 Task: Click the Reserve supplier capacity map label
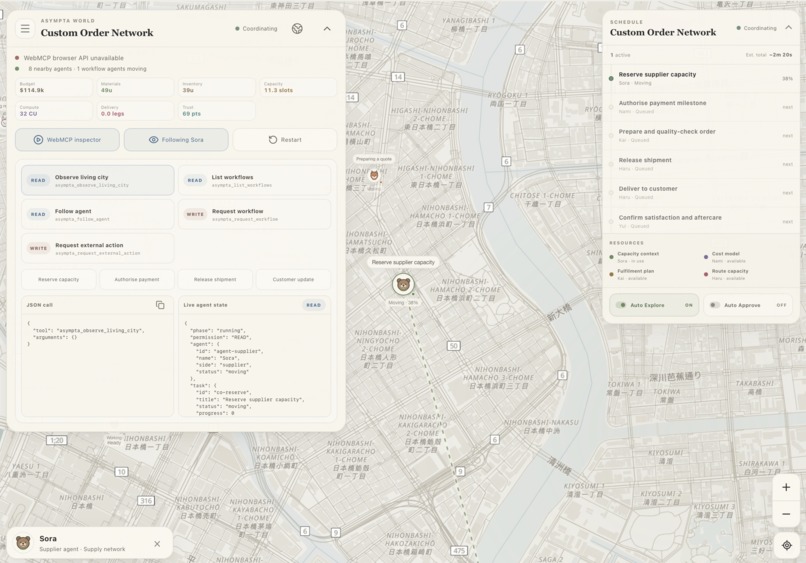pos(403,262)
